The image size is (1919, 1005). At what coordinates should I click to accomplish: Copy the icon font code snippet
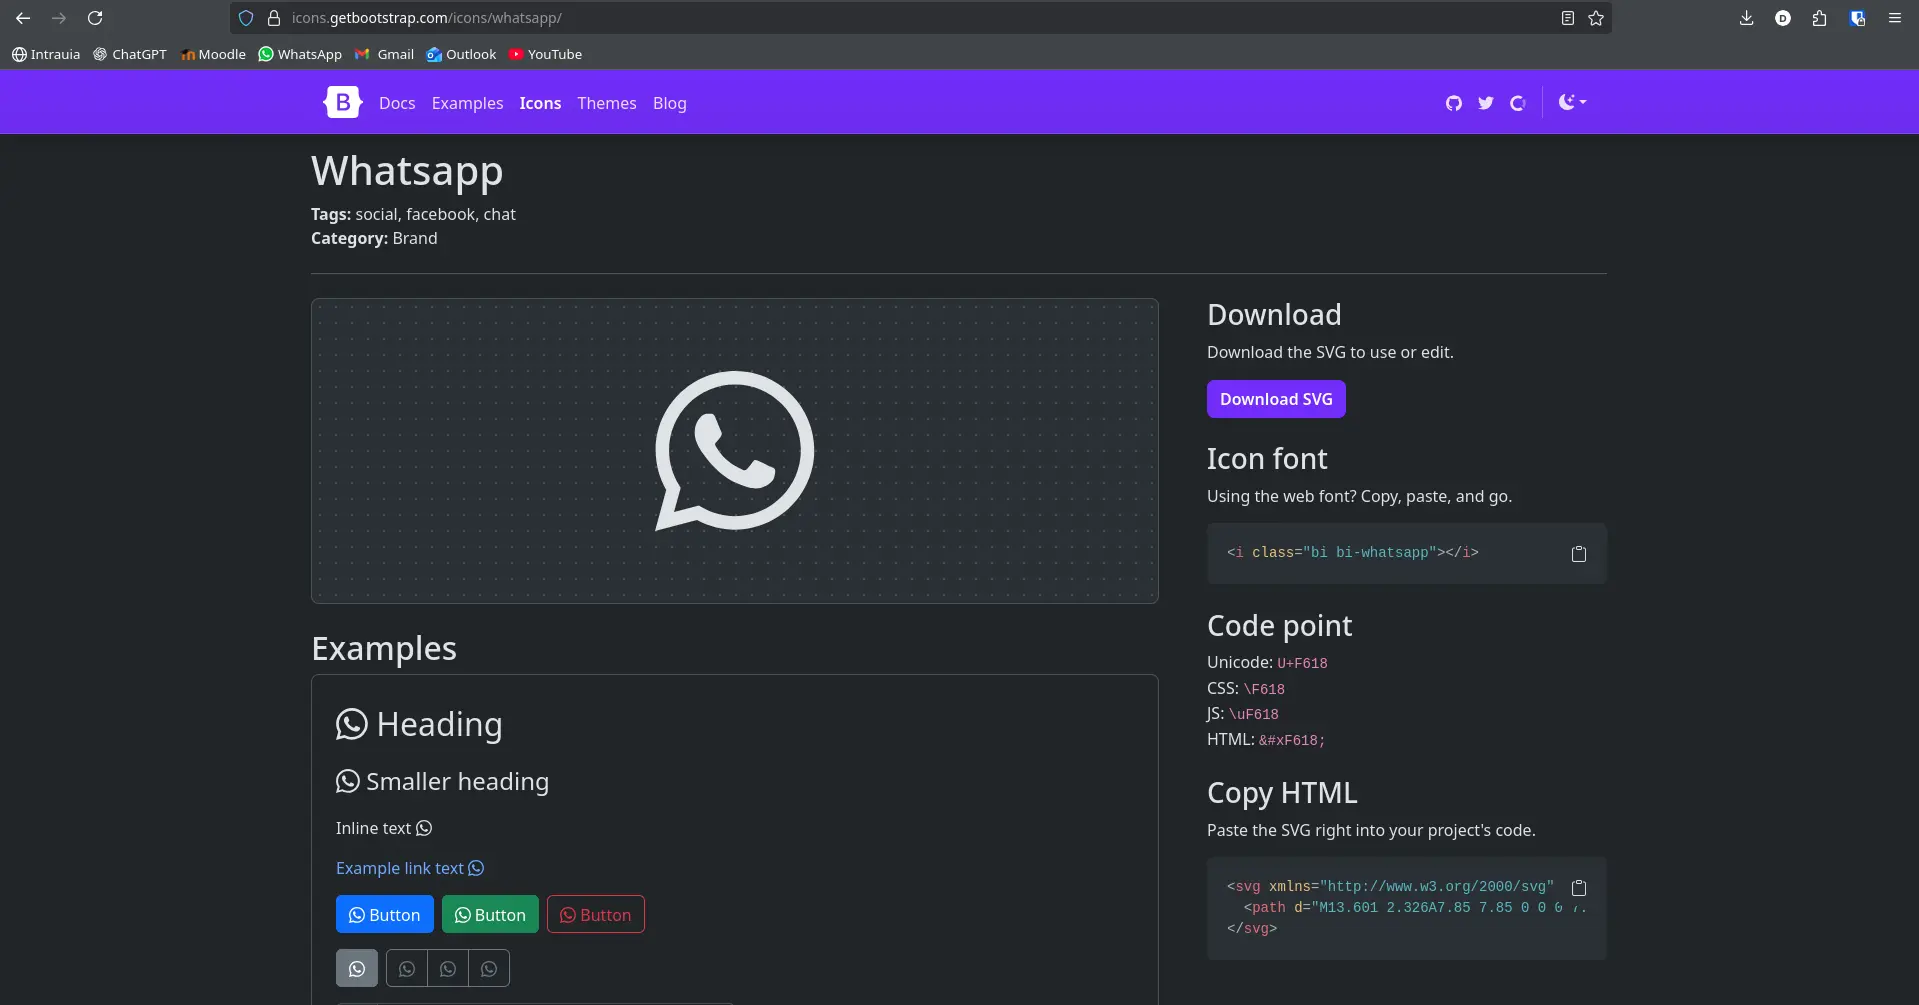(x=1578, y=553)
